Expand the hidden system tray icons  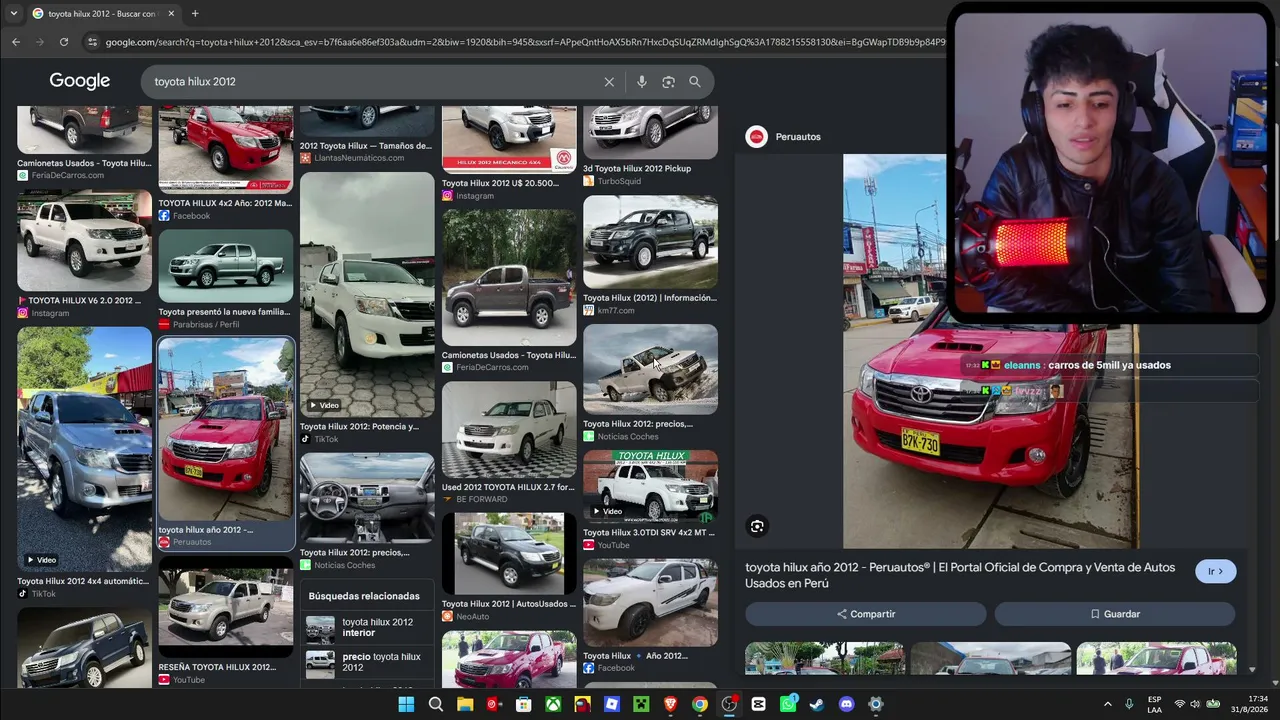tap(1107, 704)
